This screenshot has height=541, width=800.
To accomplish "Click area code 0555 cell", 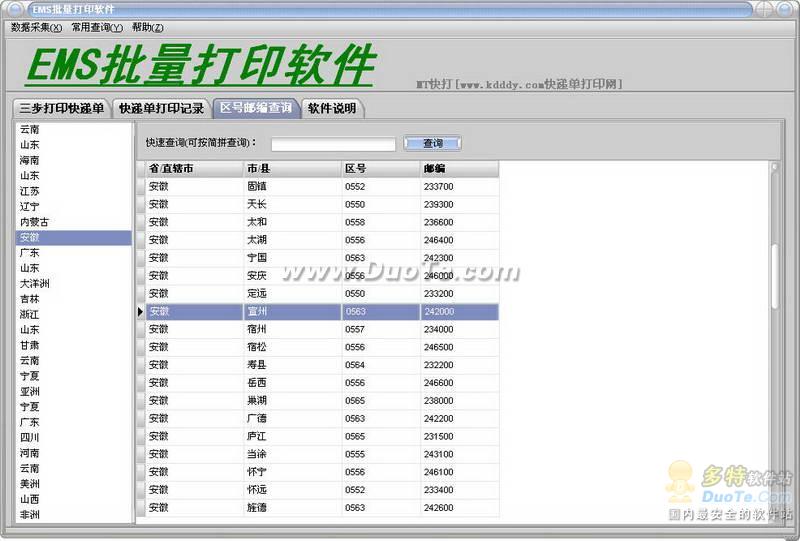I will point(381,454).
